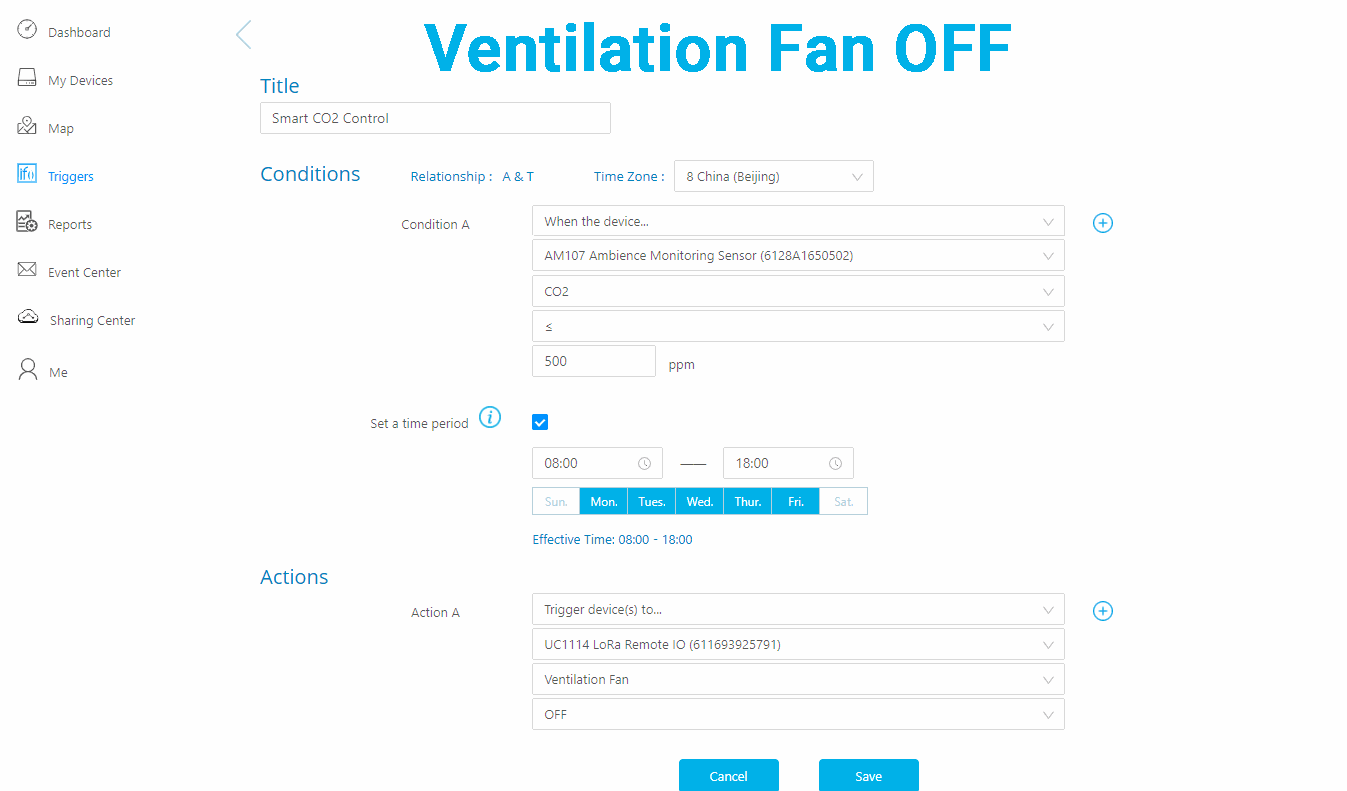Open the end time clock picker icon
This screenshot has height=791, width=1347.
[835, 464]
